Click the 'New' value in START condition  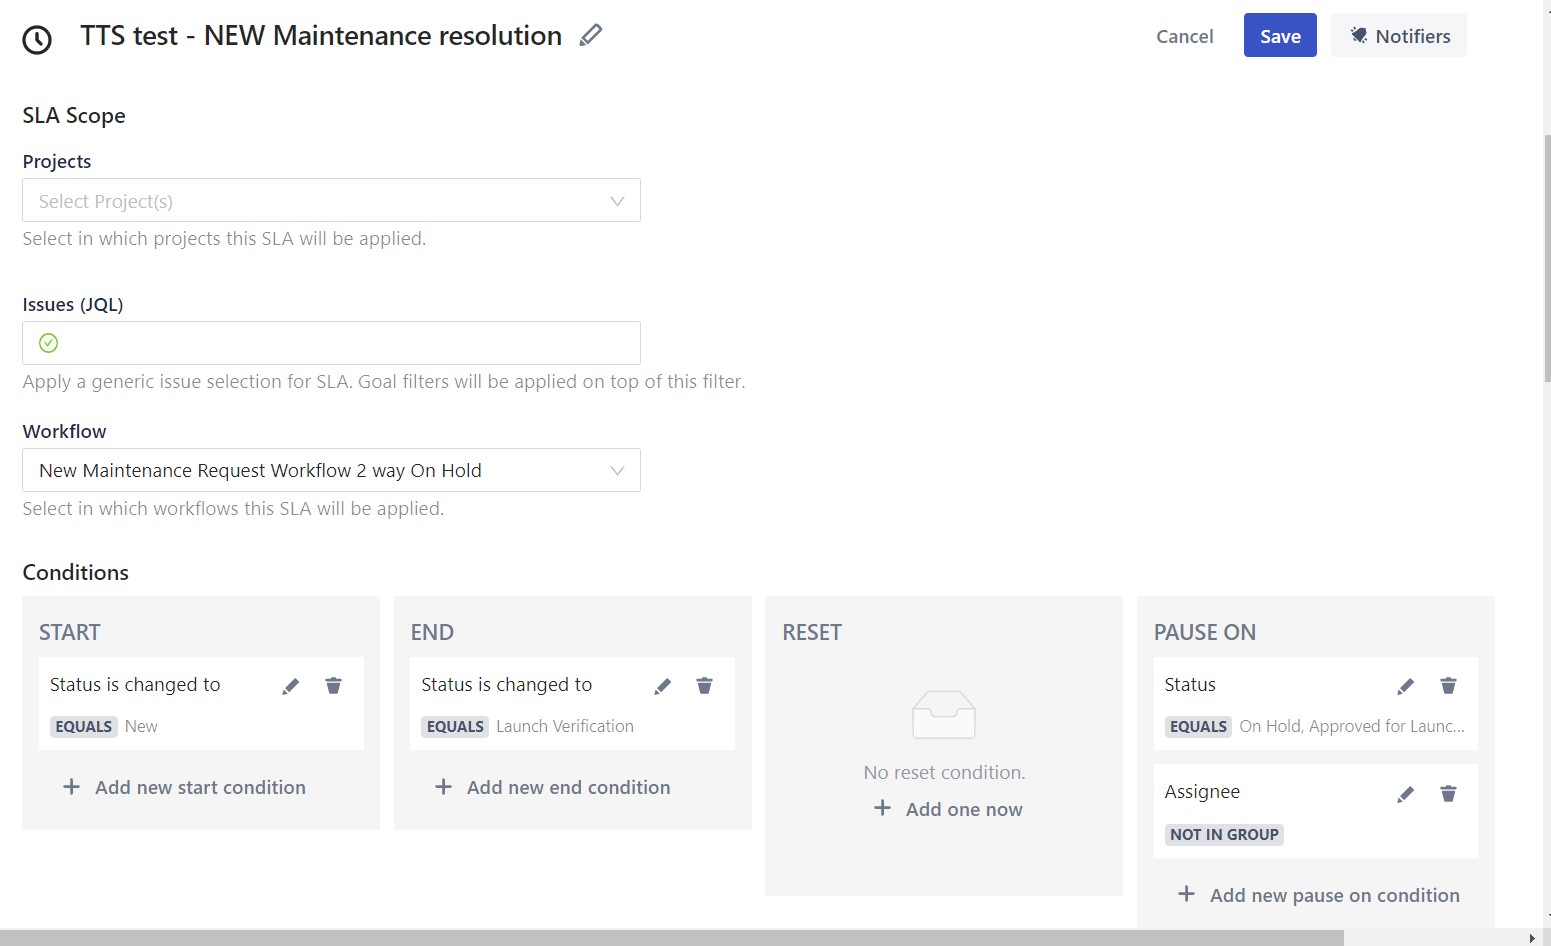tap(141, 727)
